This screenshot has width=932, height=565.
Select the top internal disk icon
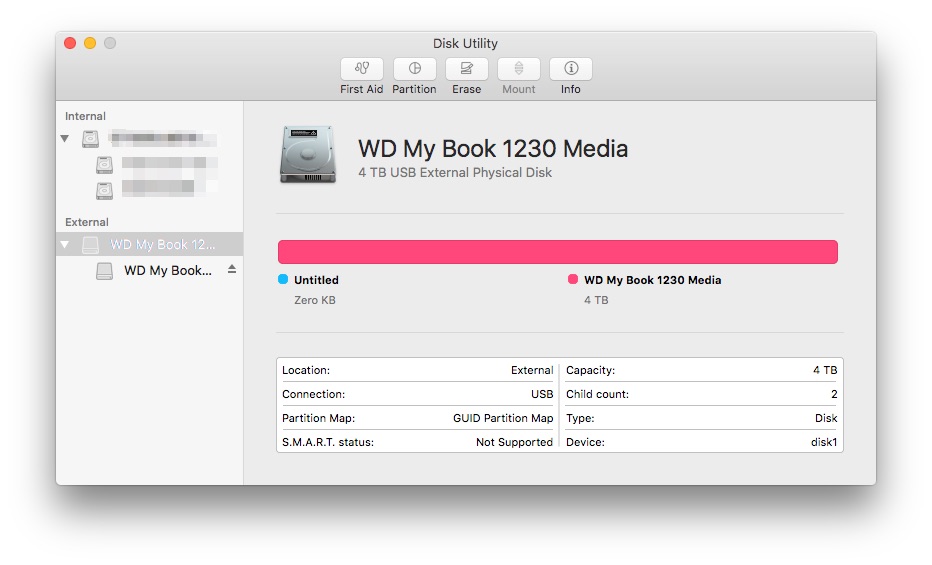[90, 138]
